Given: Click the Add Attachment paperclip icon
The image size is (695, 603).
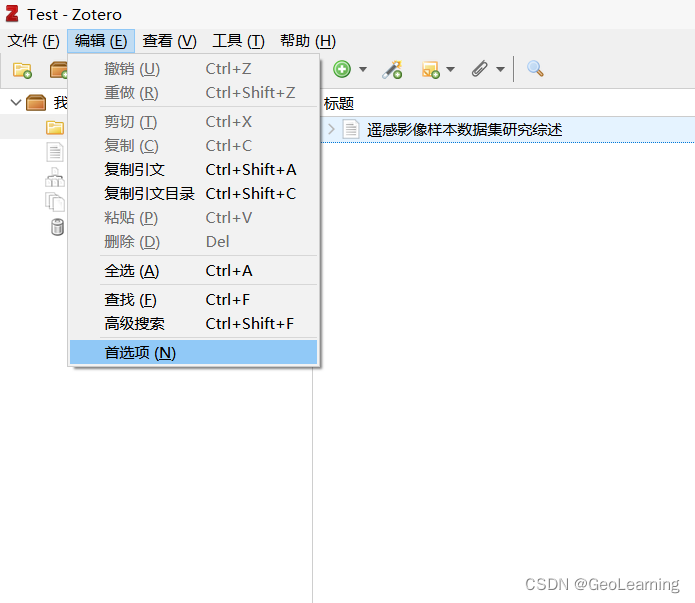Looking at the screenshot, I should [x=480, y=69].
